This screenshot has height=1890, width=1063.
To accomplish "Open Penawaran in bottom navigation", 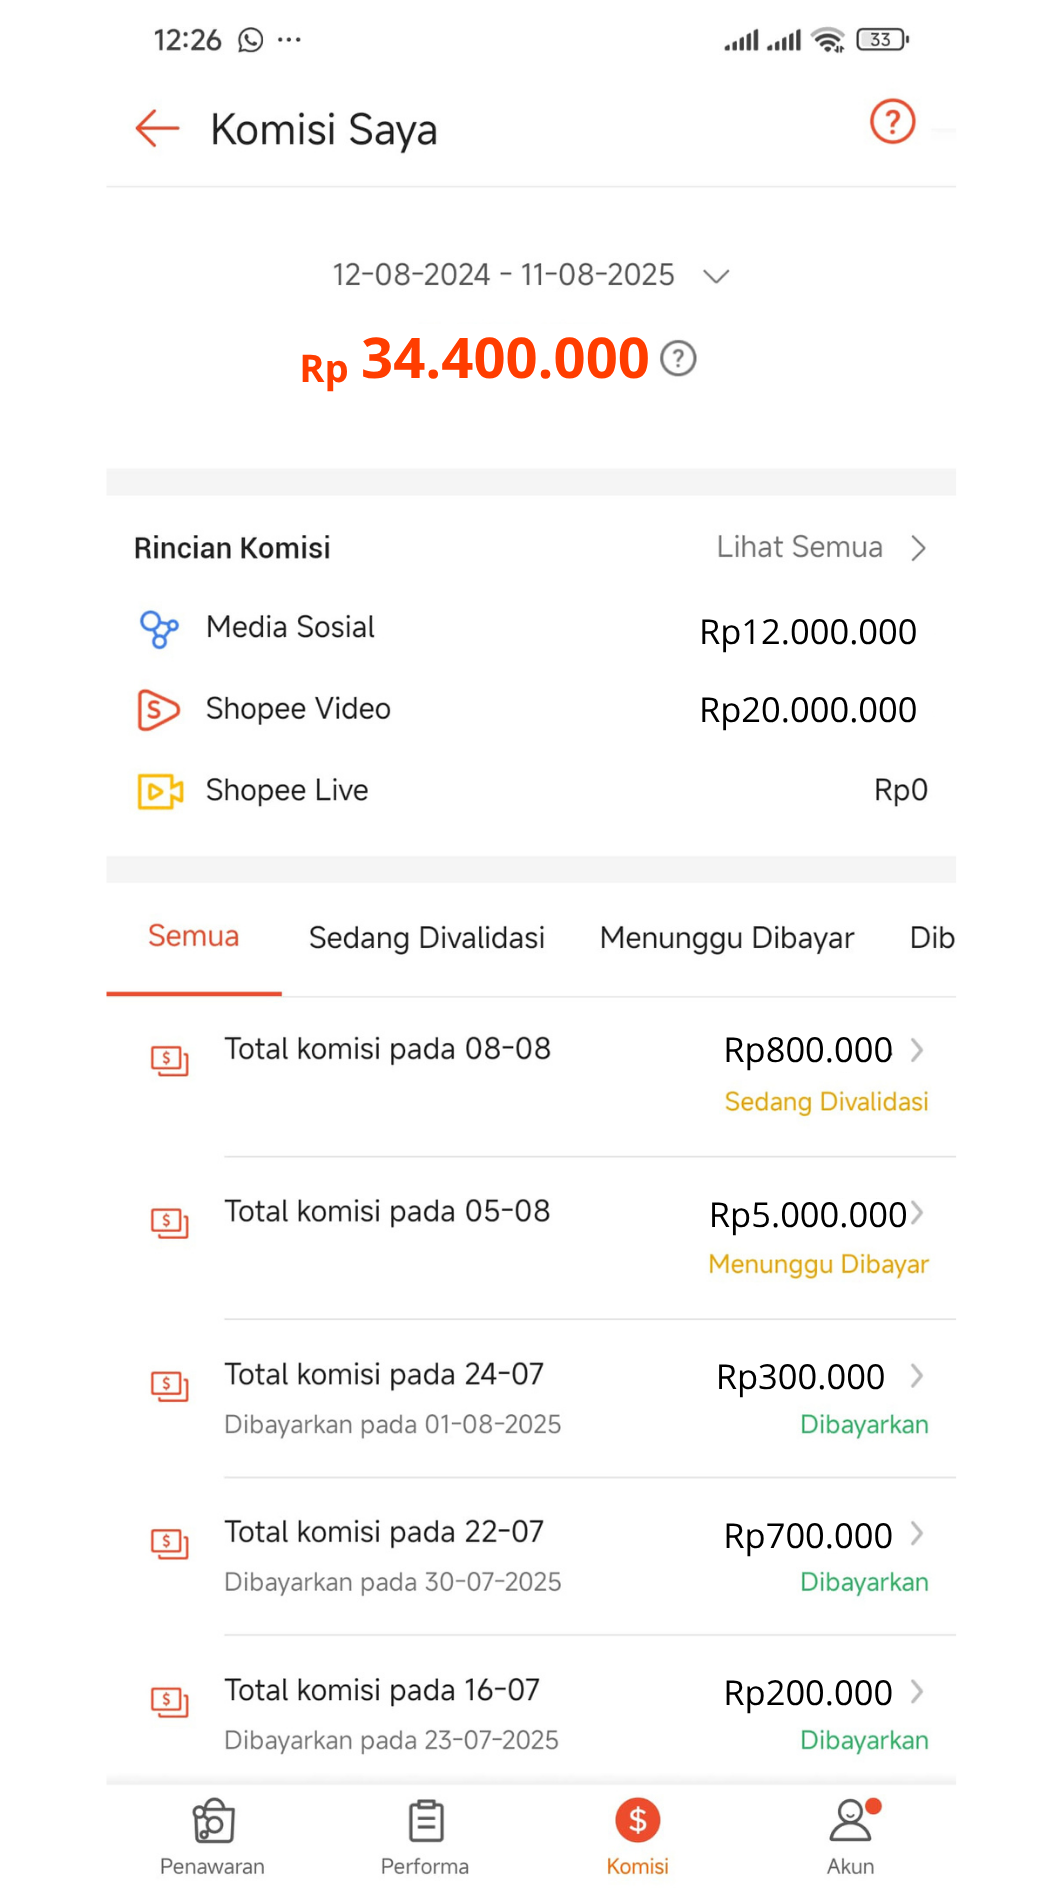I will (213, 1836).
